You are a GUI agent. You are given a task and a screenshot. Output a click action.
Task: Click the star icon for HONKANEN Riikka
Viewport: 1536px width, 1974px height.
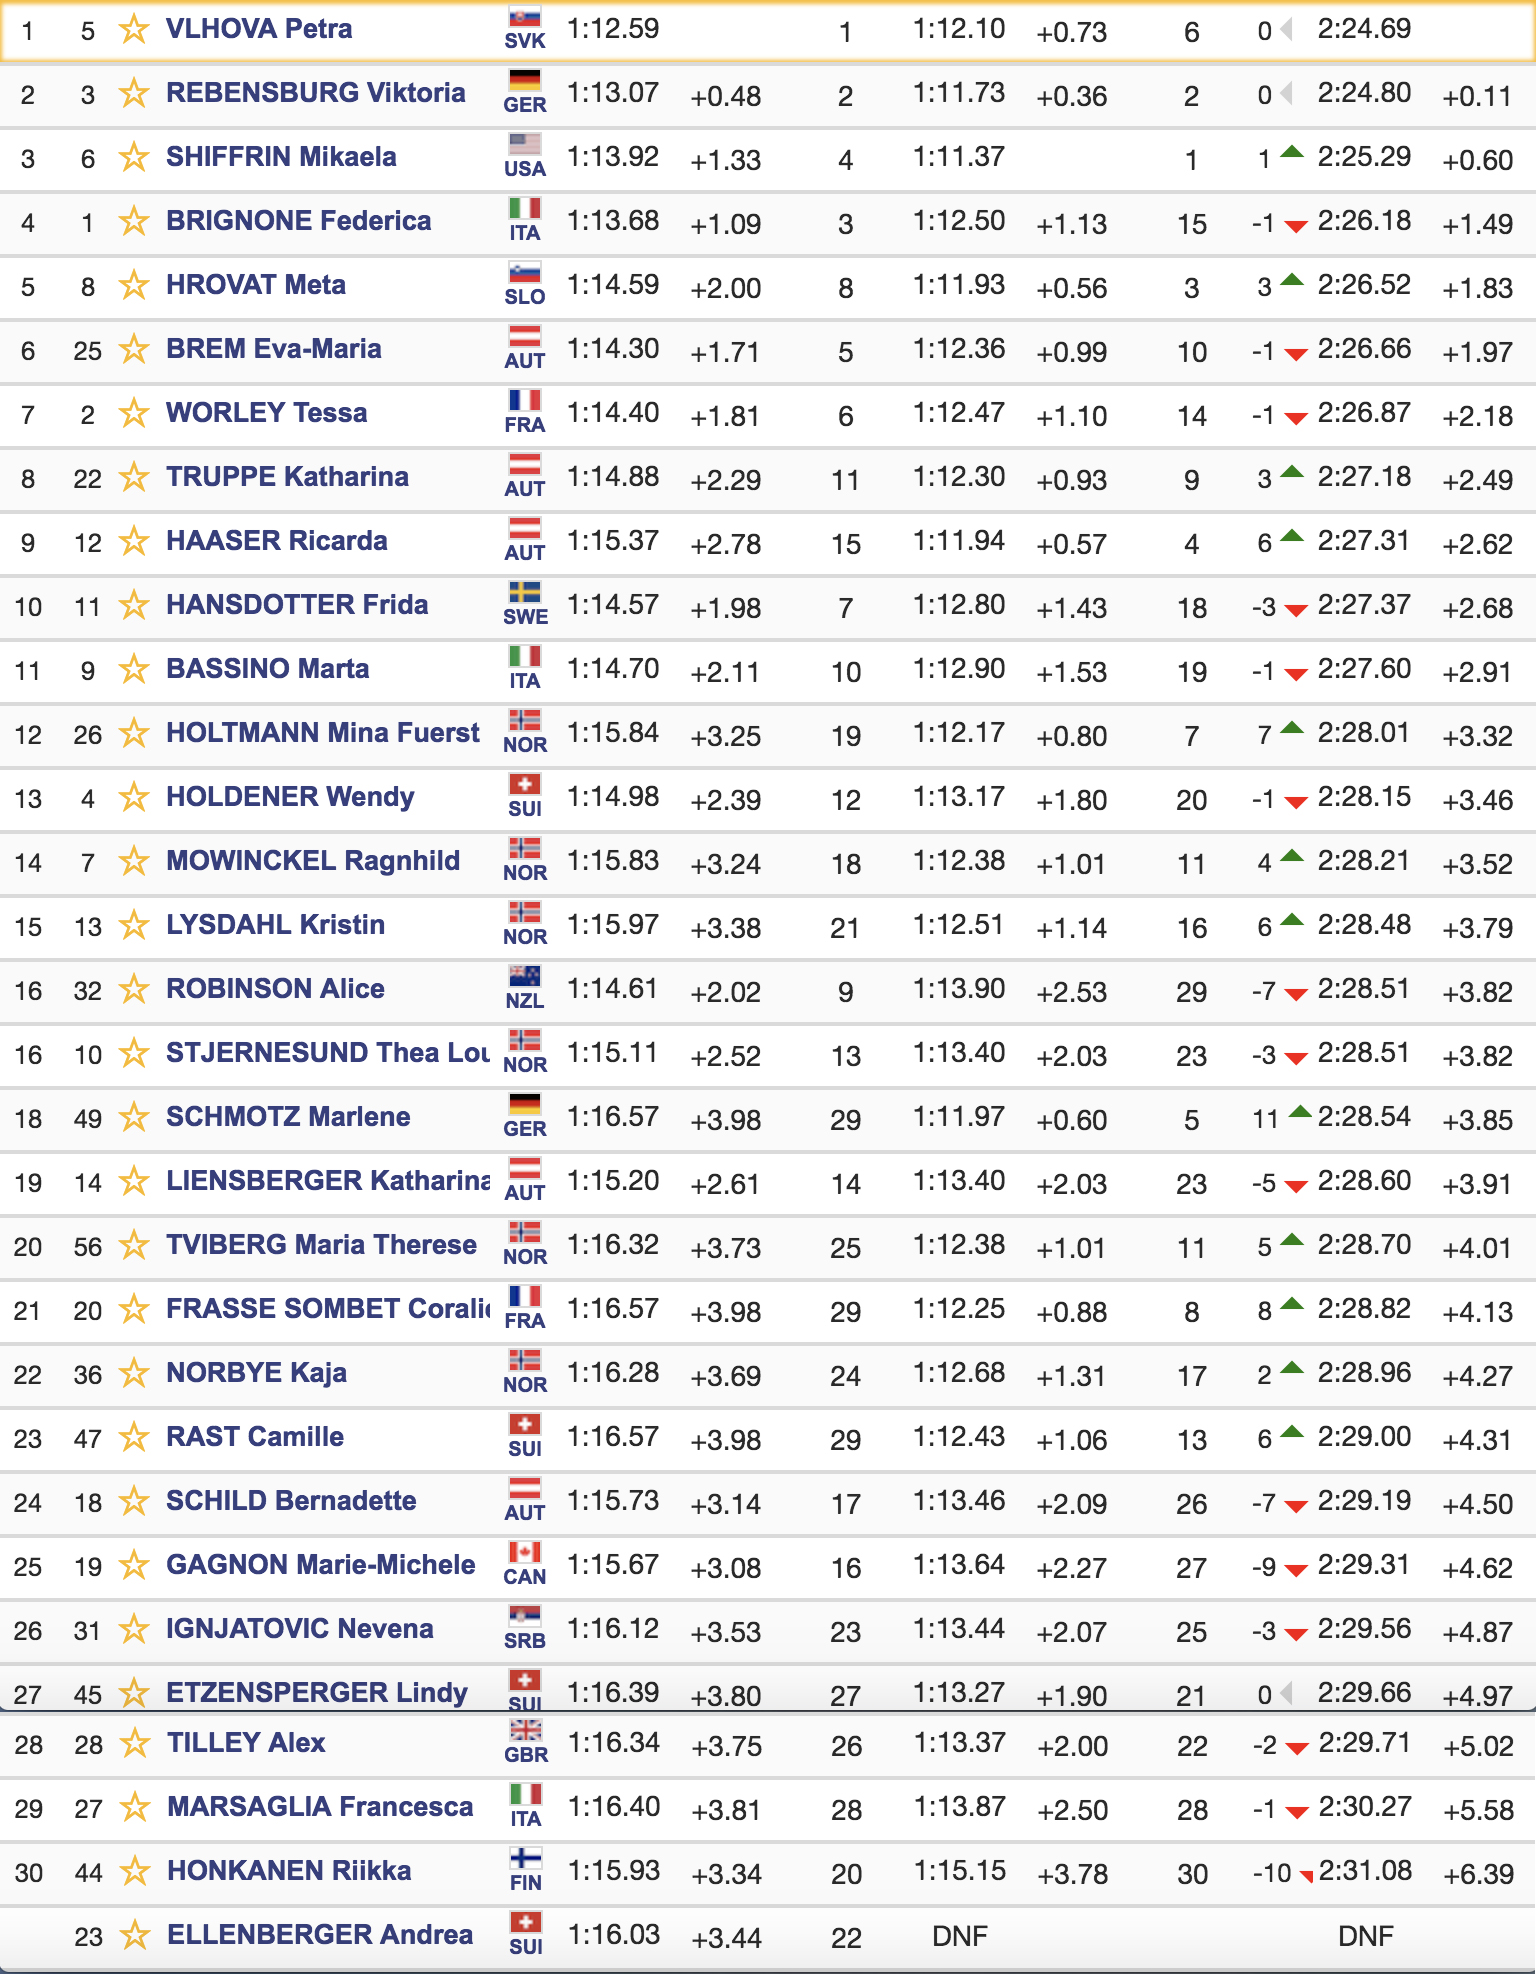[x=135, y=1871]
